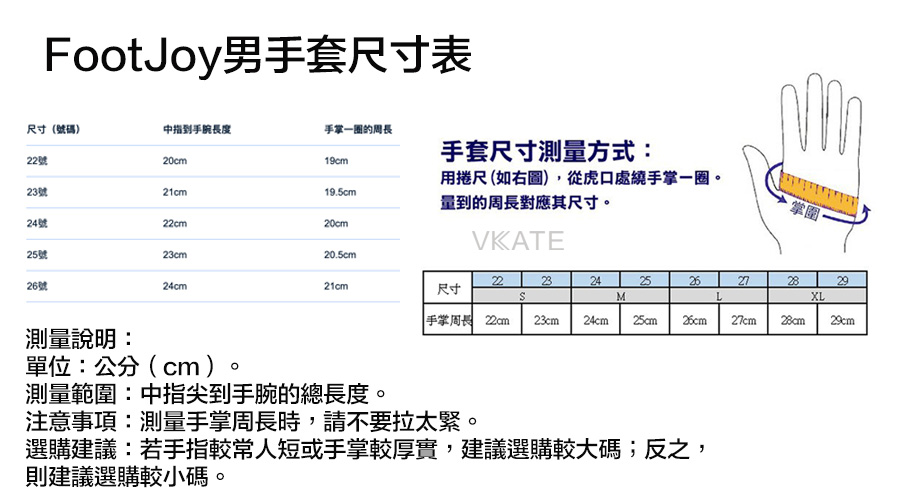This screenshot has height=500, width=900.
Task: Click the blue size "25" cell in the grid
Action: tap(645, 281)
